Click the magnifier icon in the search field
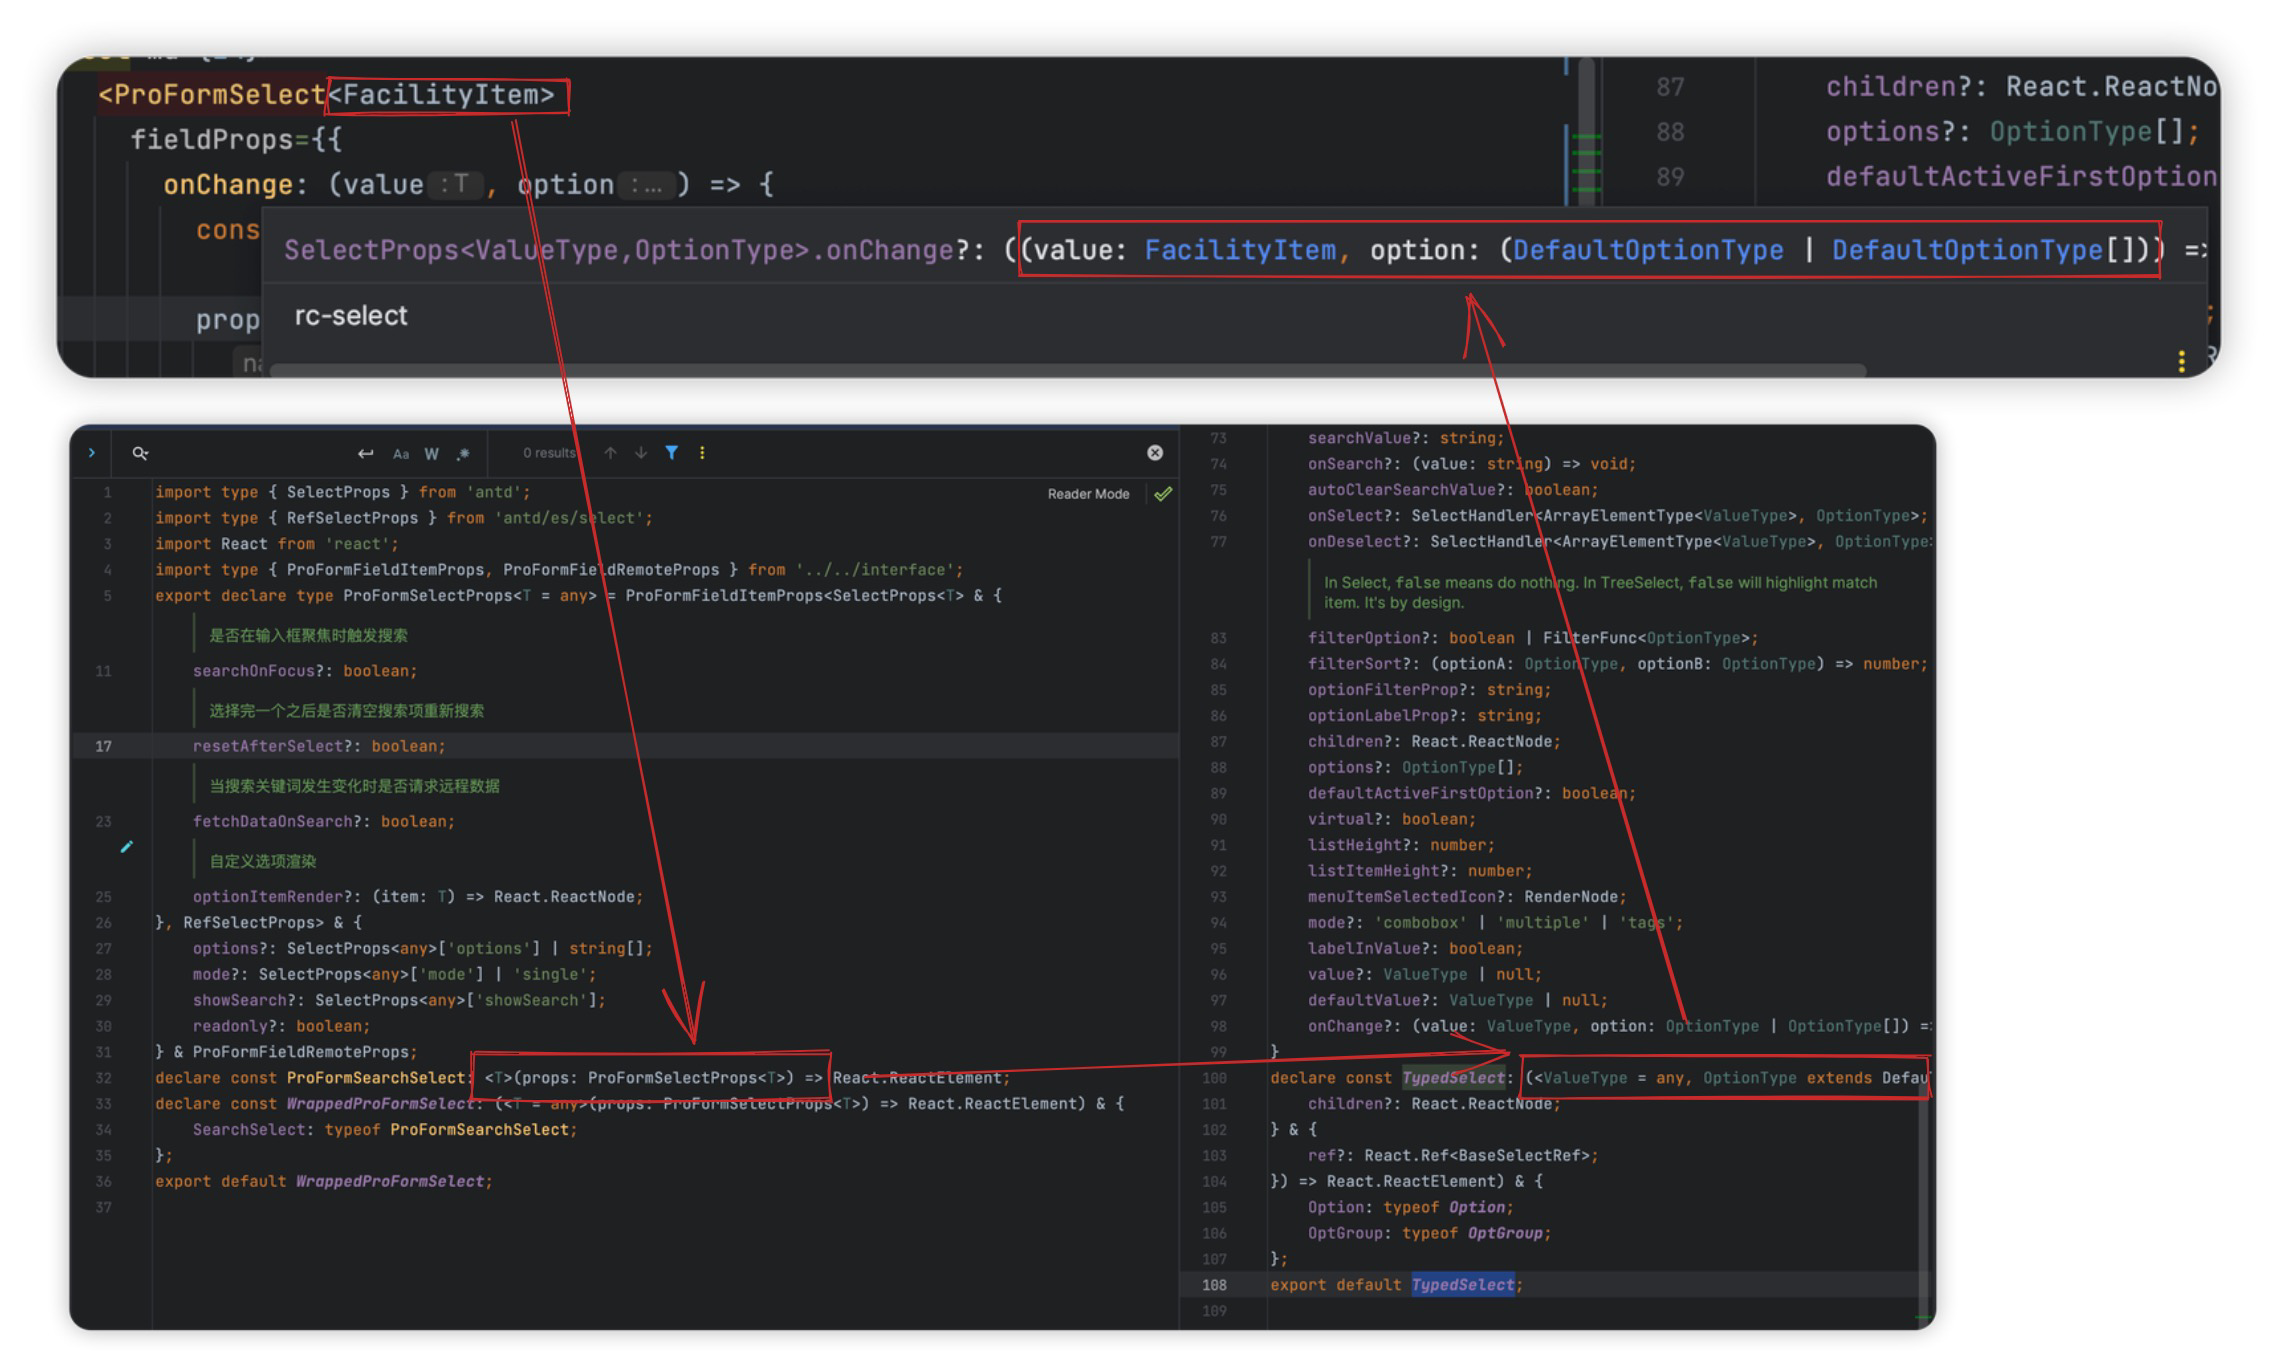Image resolution: width=2277 pixels, height=1371 pixels. click(137, 452)
